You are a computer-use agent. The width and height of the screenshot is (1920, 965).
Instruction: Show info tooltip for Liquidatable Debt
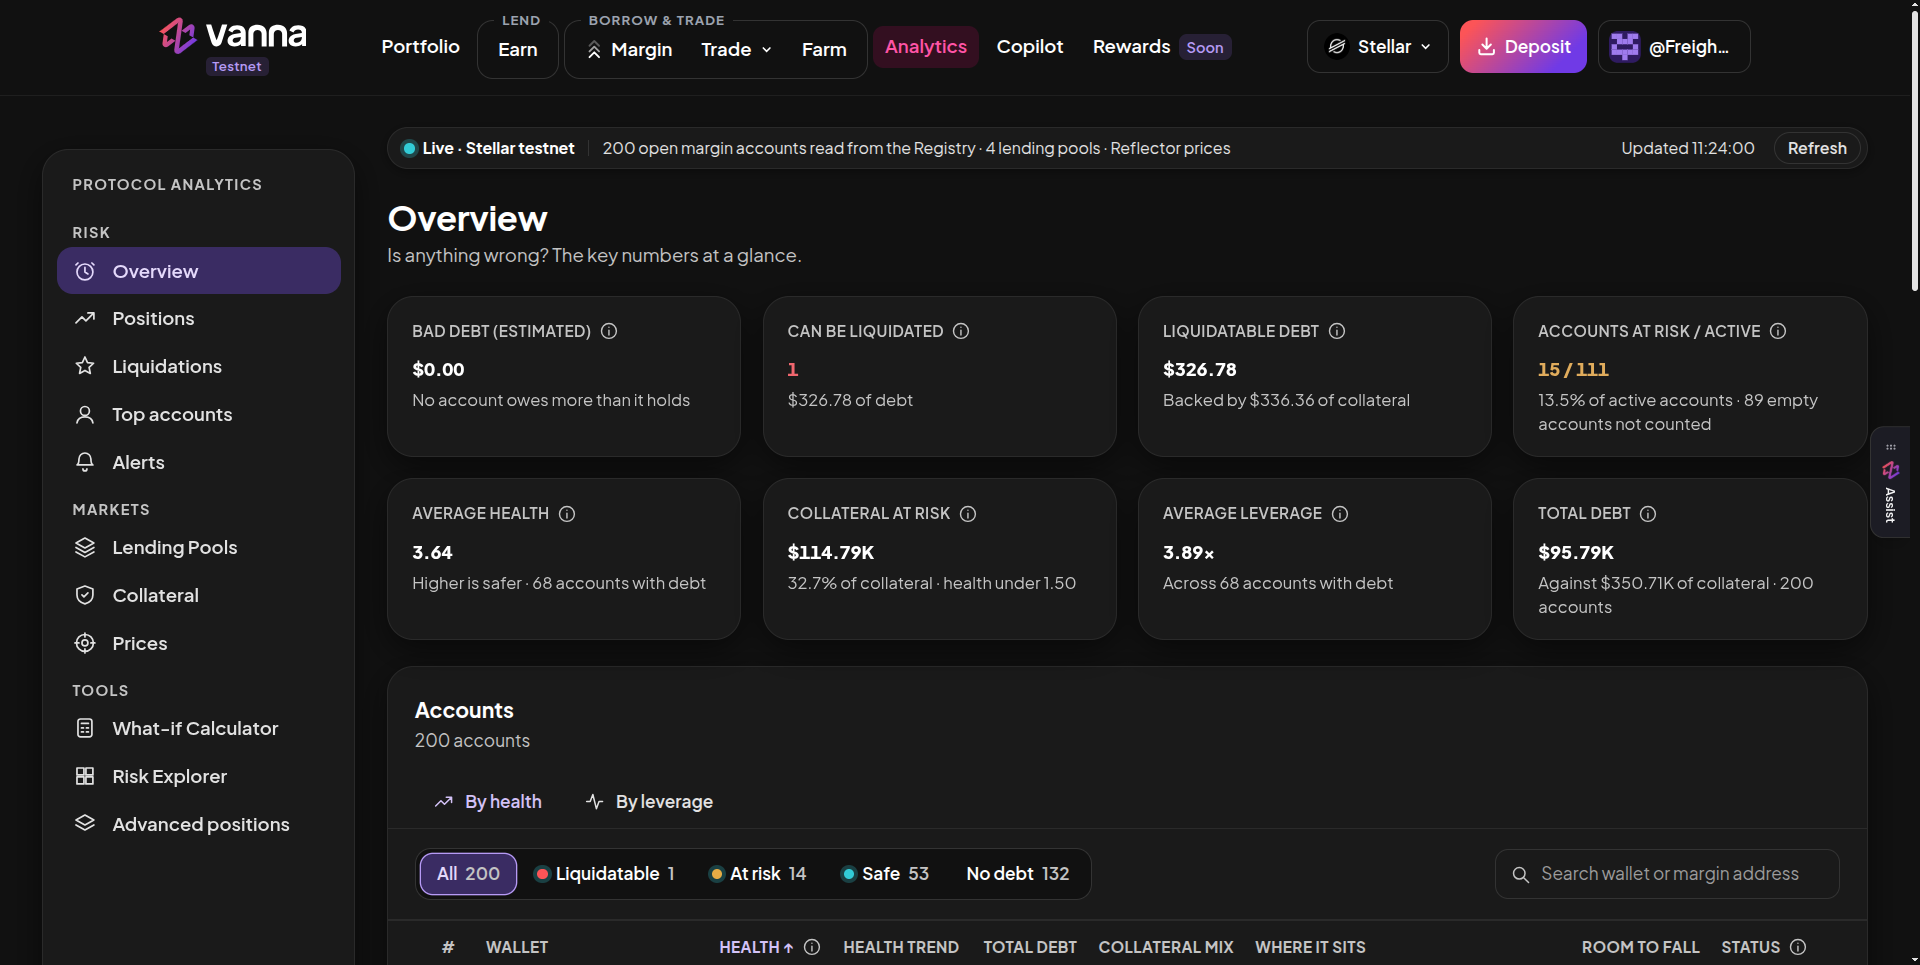click(x=1337, y=331)
